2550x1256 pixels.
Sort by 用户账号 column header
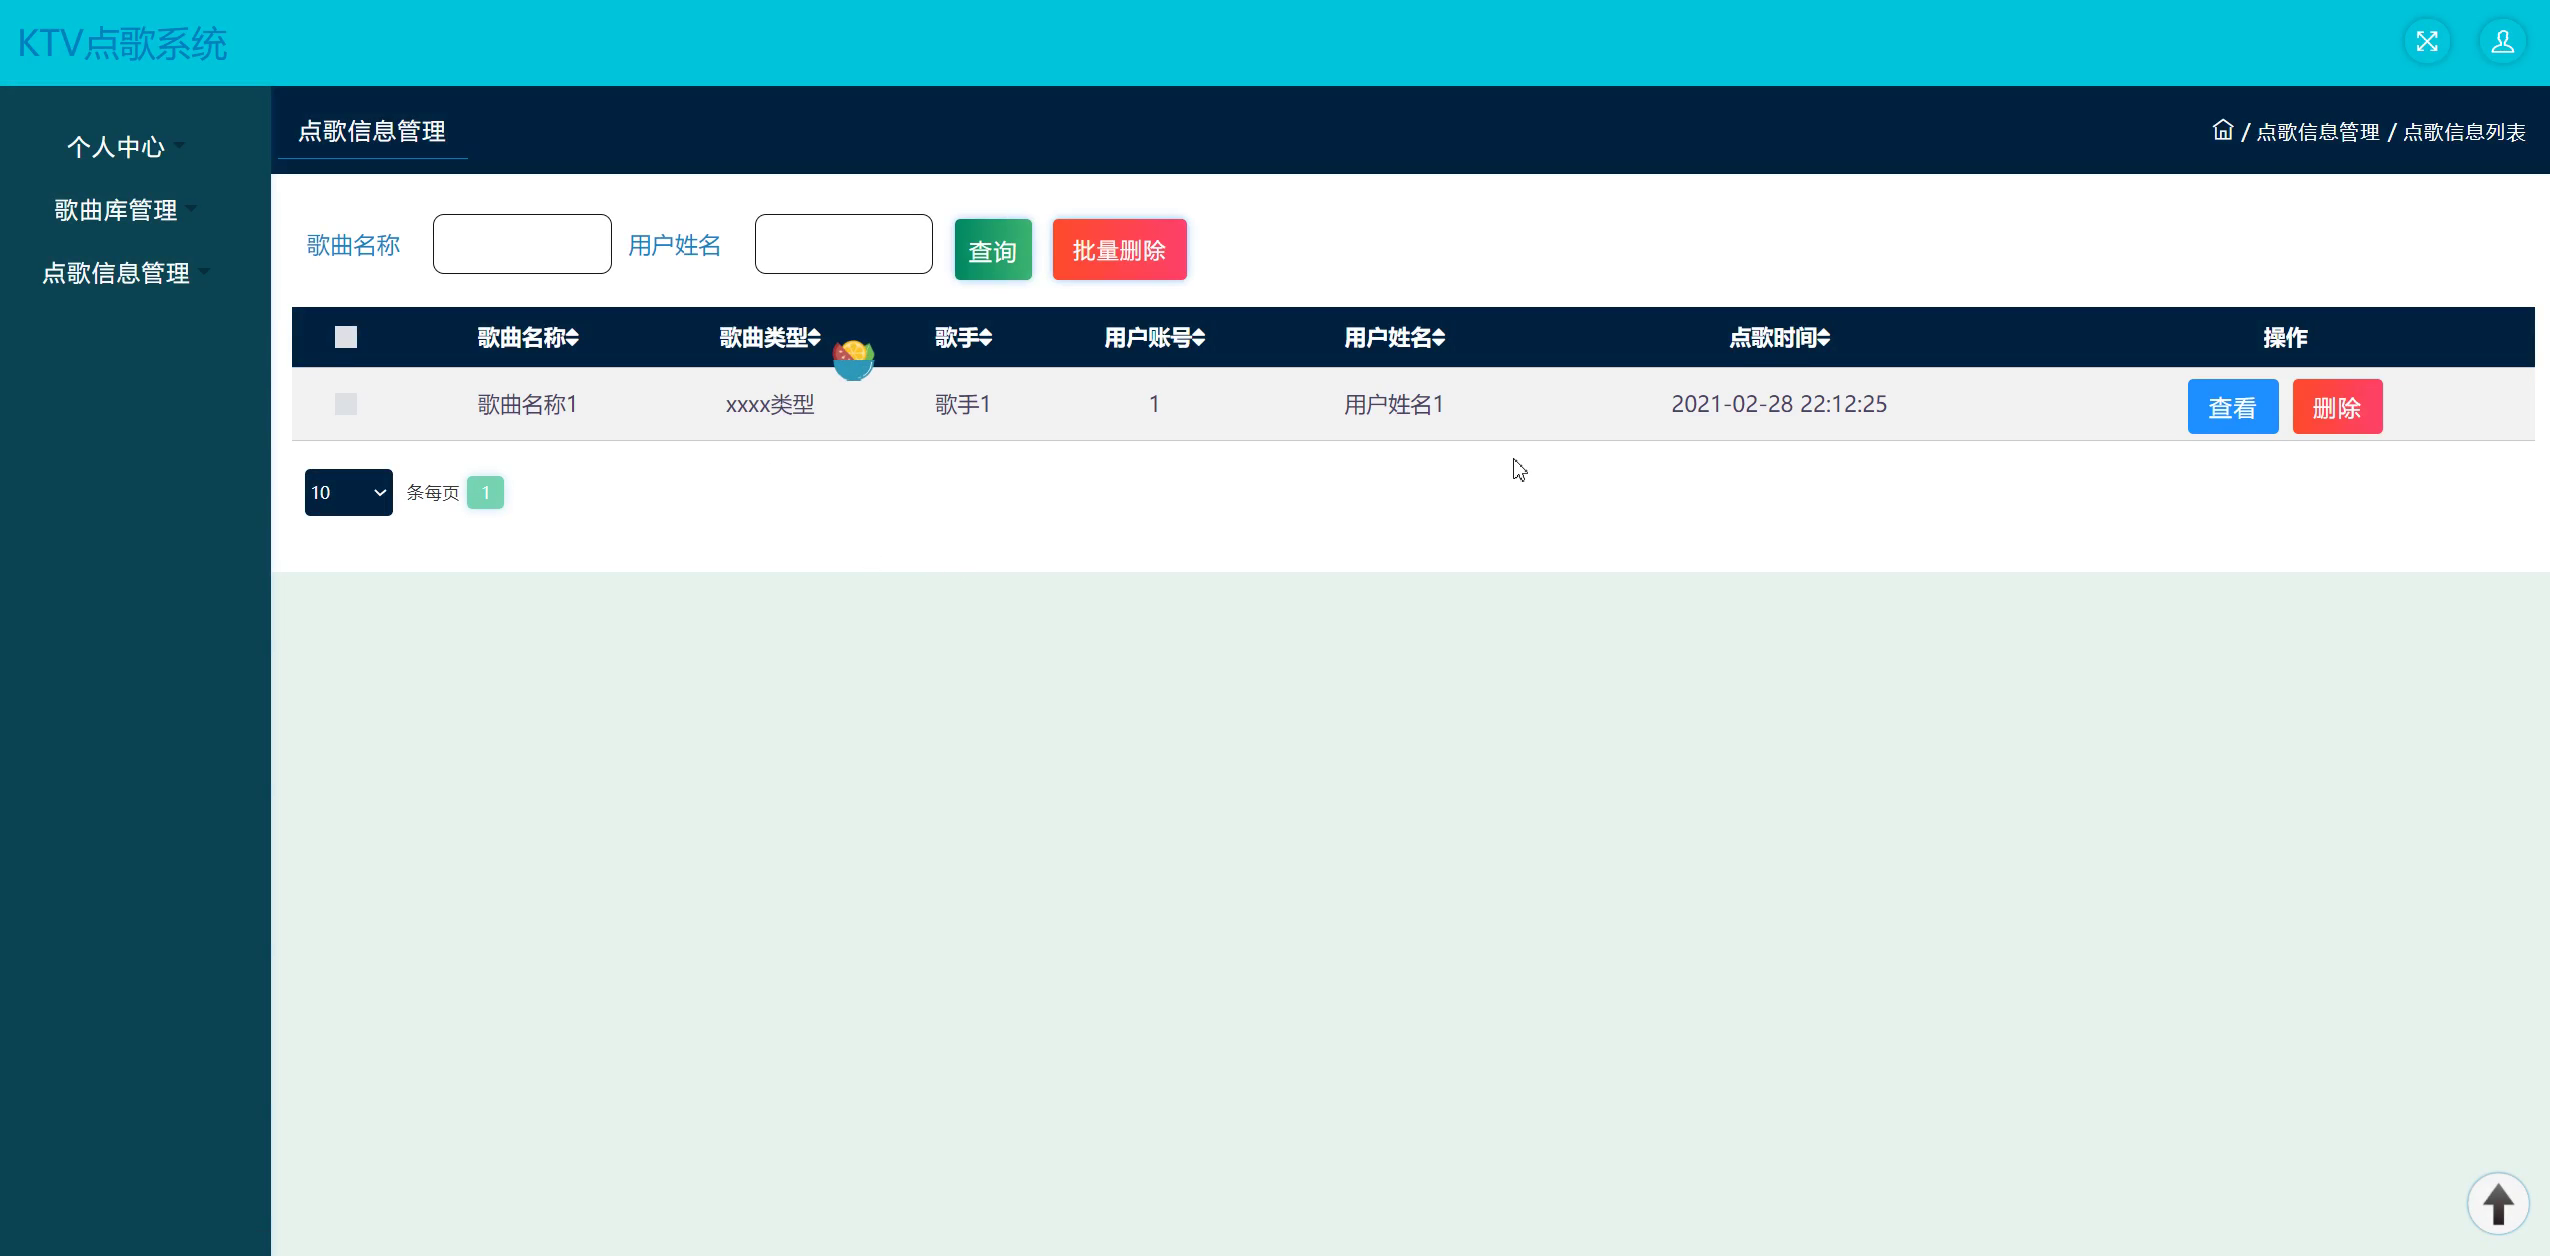pyautogui.click(x=1154, y=338)
